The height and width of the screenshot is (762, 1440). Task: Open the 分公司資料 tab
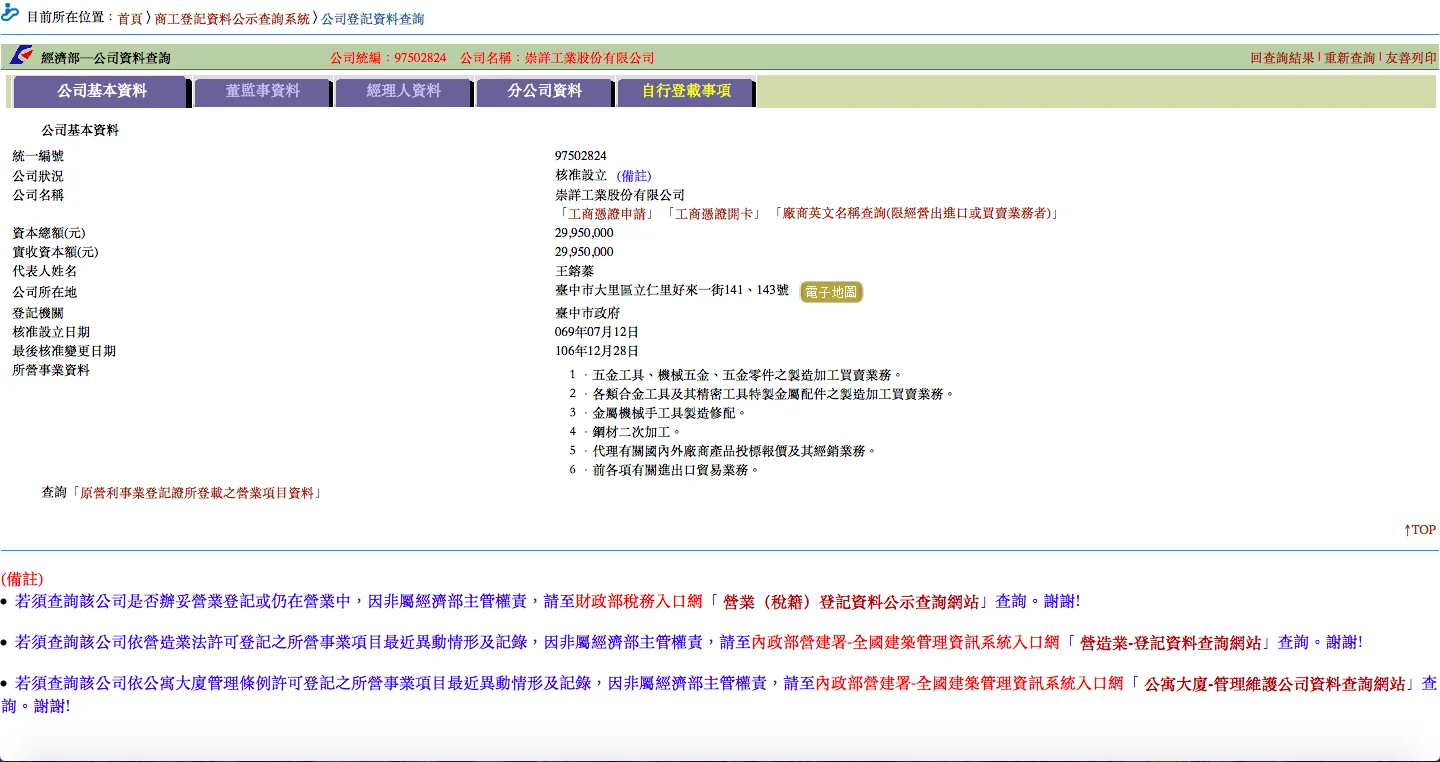pyautogui.click(x=544, y=91)
